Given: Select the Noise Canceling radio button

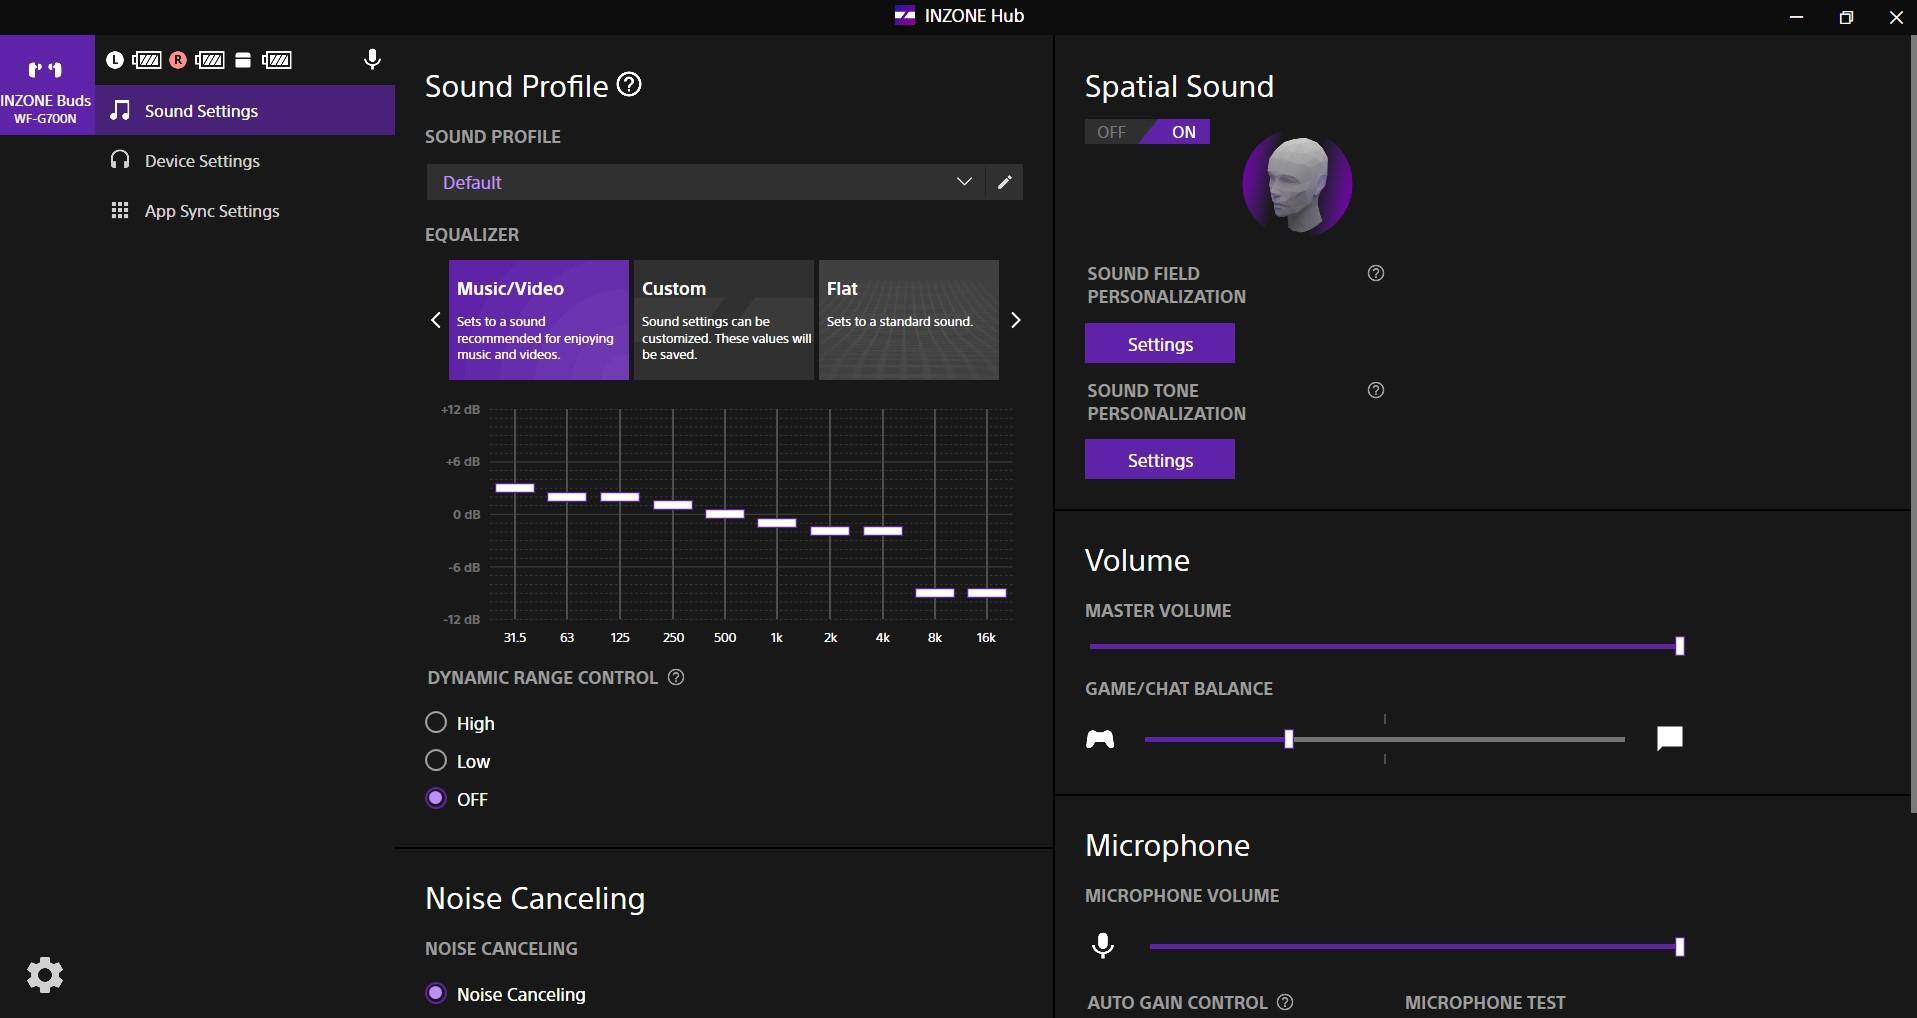Looking at the screenshot, I should pyautogui.click(x=436, y=993).
